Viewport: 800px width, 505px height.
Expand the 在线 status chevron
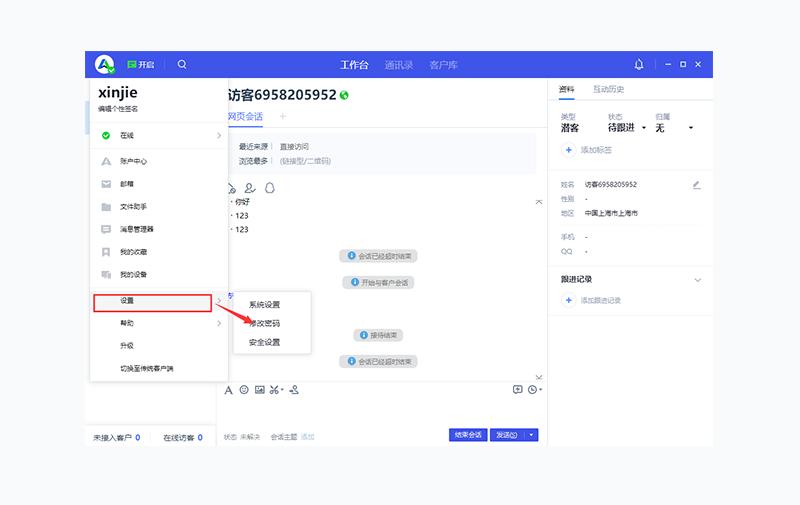219,135
